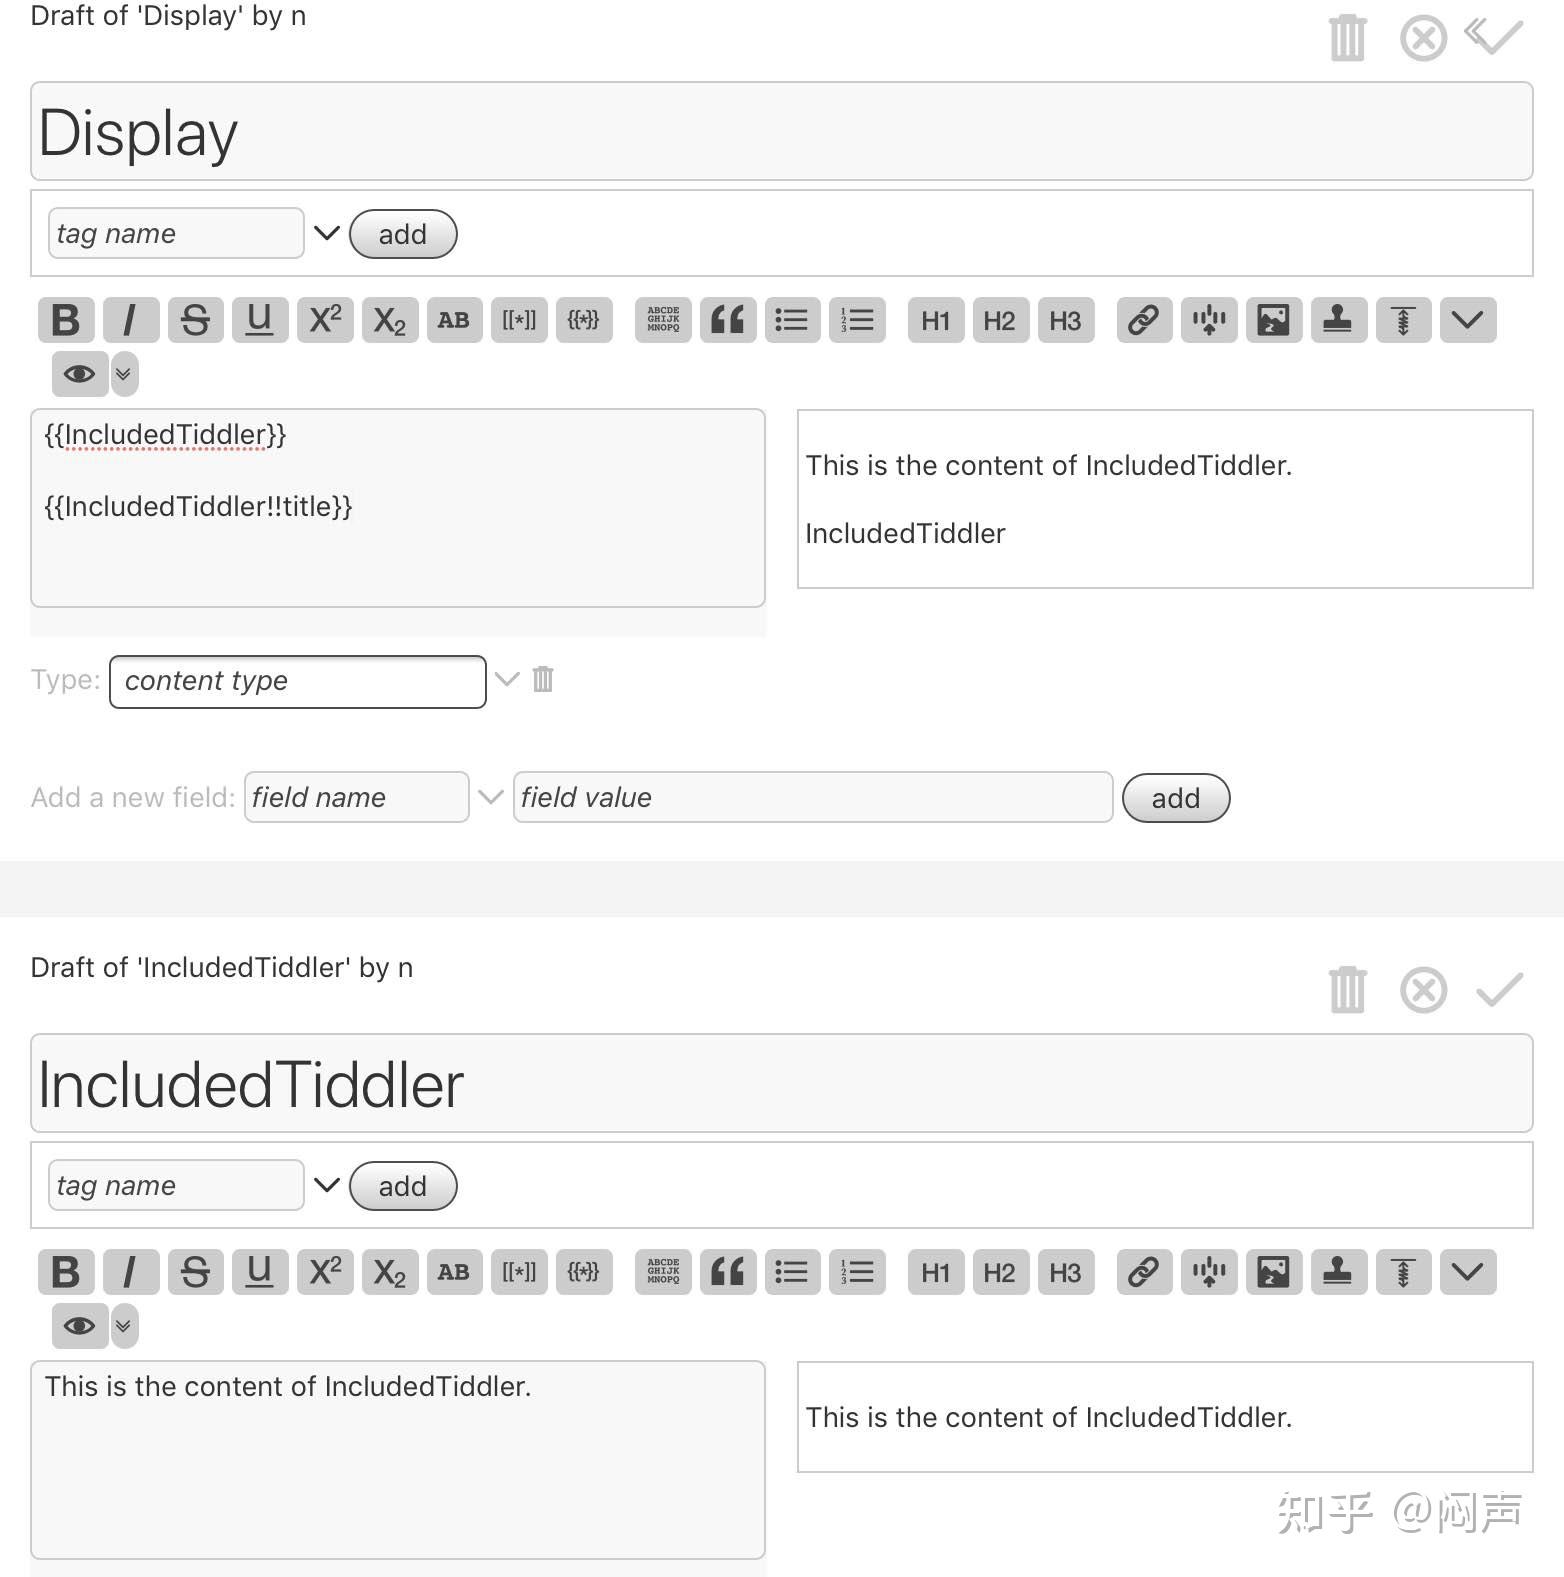Click add button next to field value

point(1175,798)
